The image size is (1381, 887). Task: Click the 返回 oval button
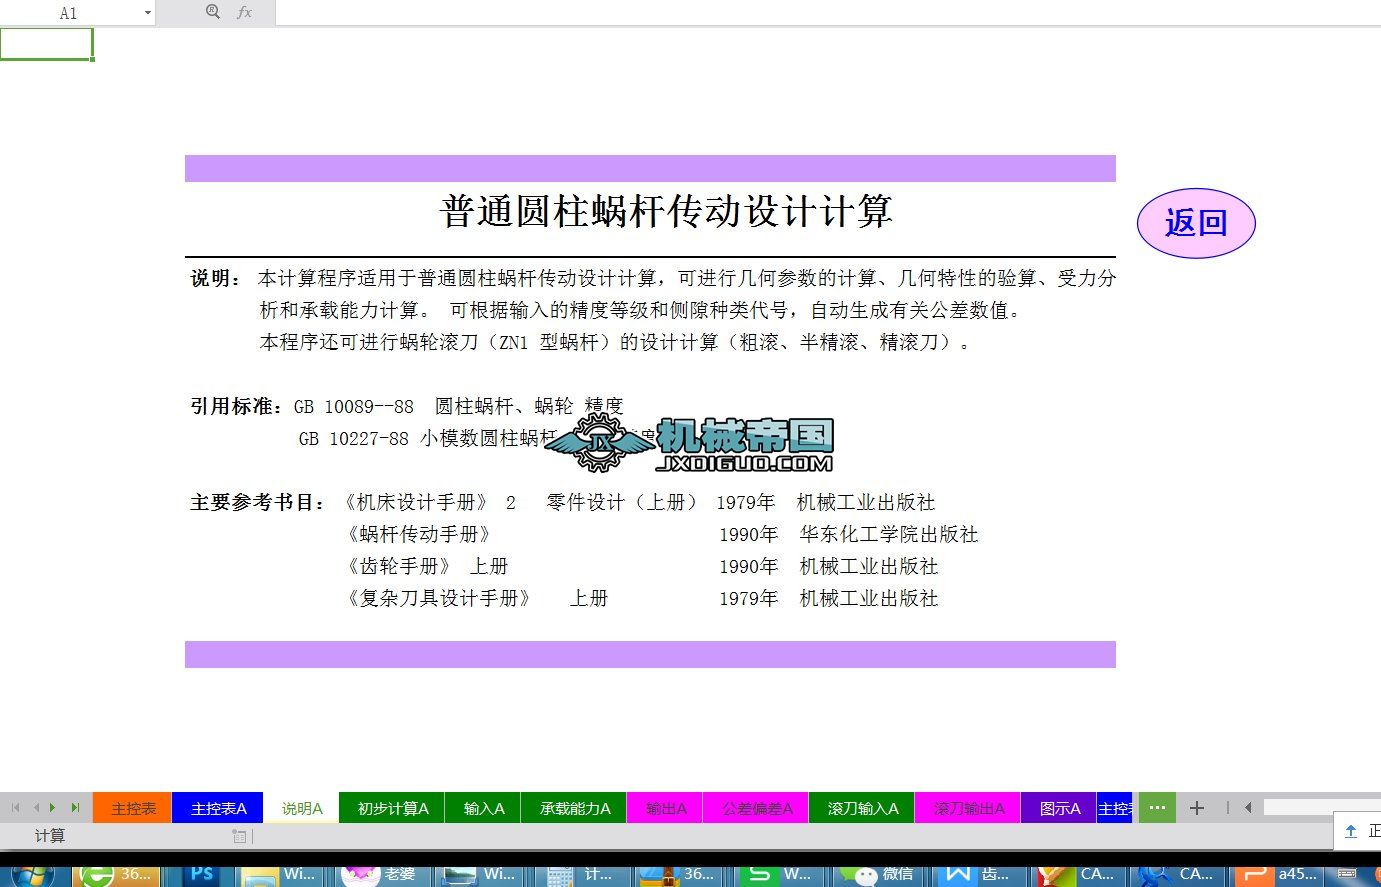point(1196,223)
